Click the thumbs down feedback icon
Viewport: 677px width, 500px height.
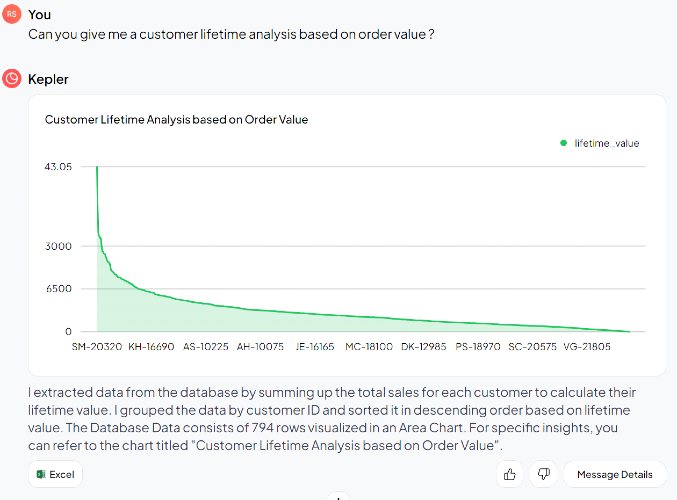point(543,474)
